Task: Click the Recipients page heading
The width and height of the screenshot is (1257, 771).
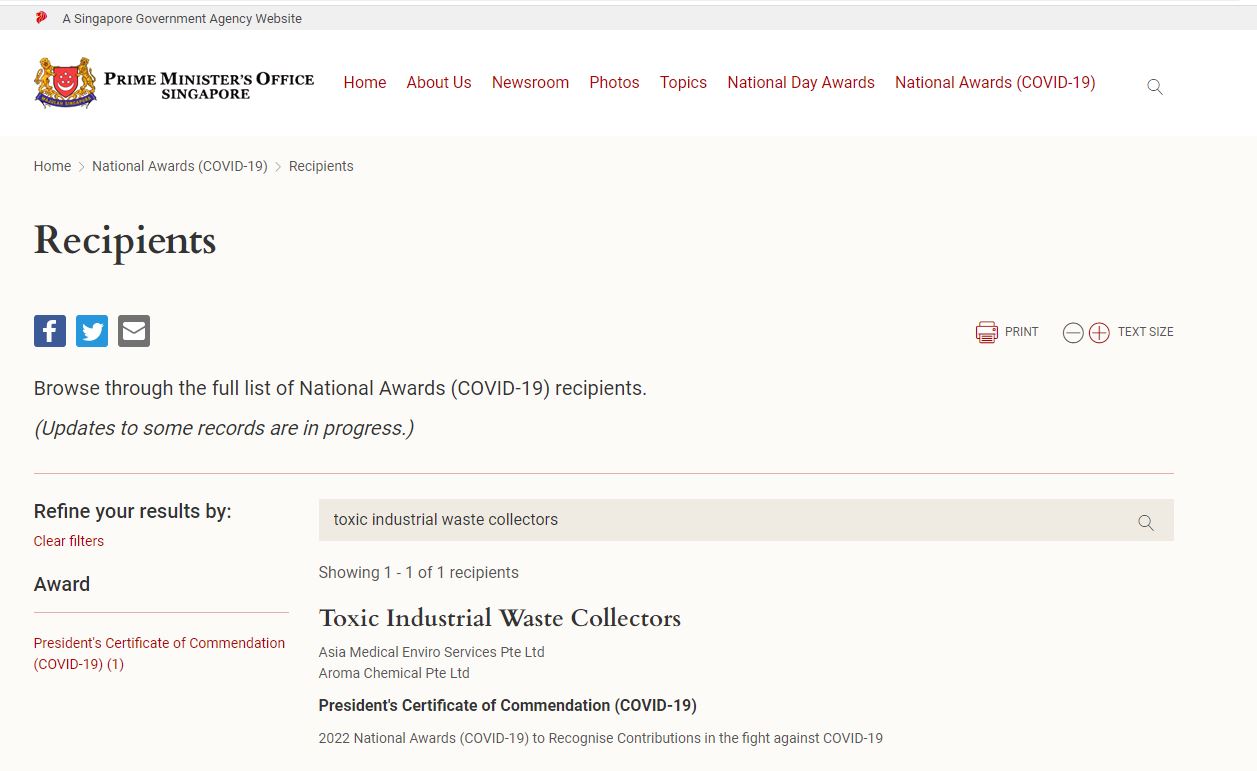Action: (x=125, y=241)
